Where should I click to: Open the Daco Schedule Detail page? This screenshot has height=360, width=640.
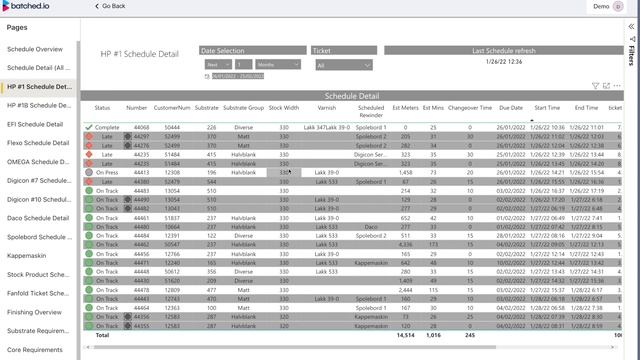(38, 218)
